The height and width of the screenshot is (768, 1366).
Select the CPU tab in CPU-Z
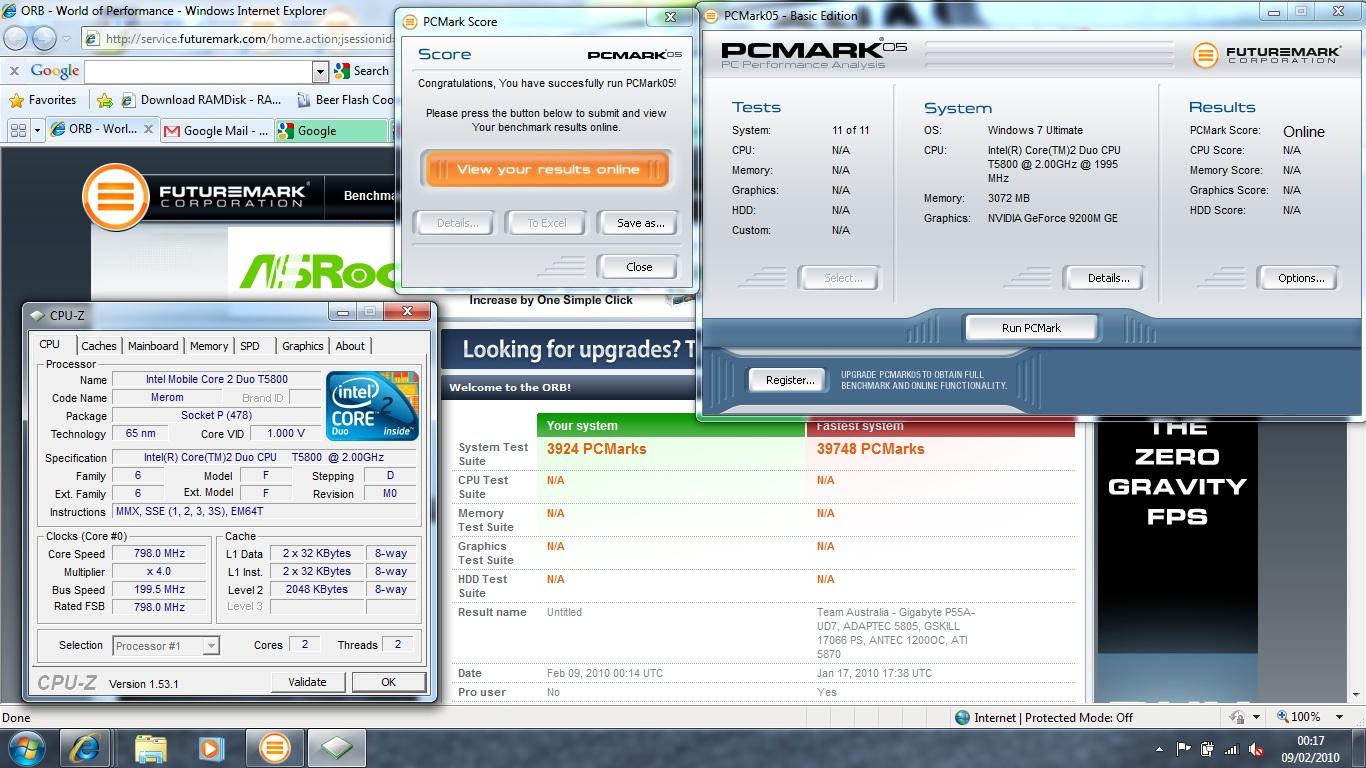[x=49, y=344]
